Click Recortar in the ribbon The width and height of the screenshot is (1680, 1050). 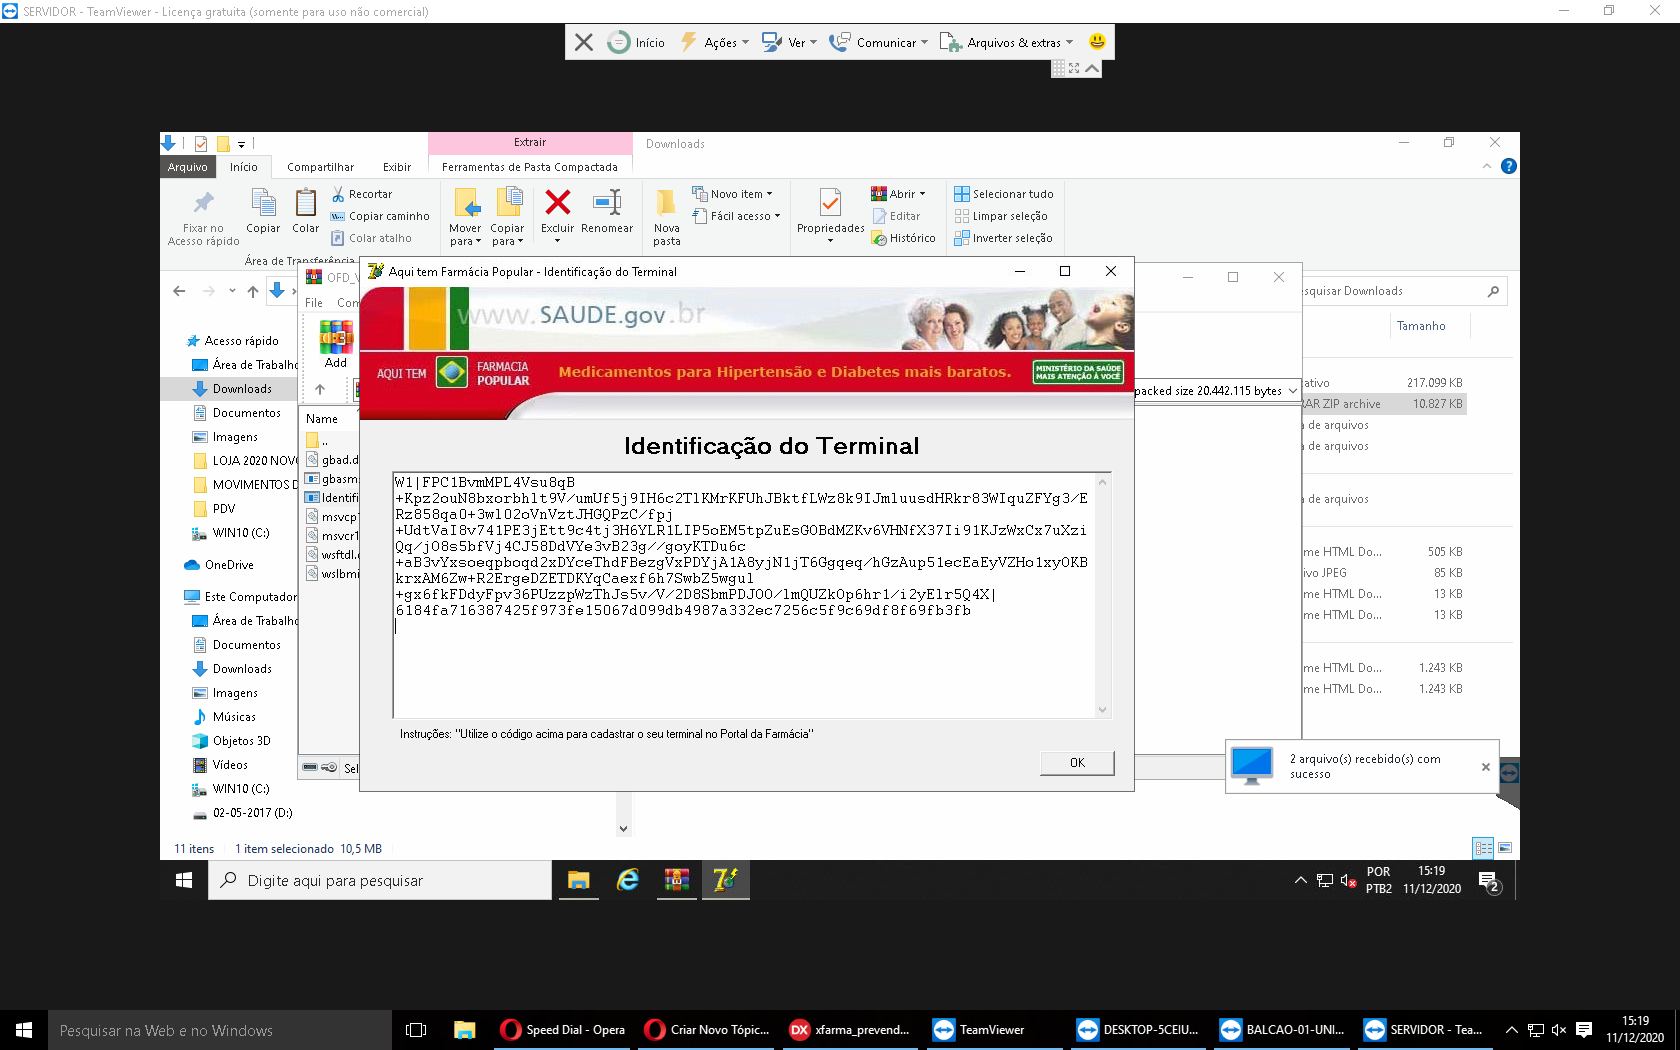point(362,194)
